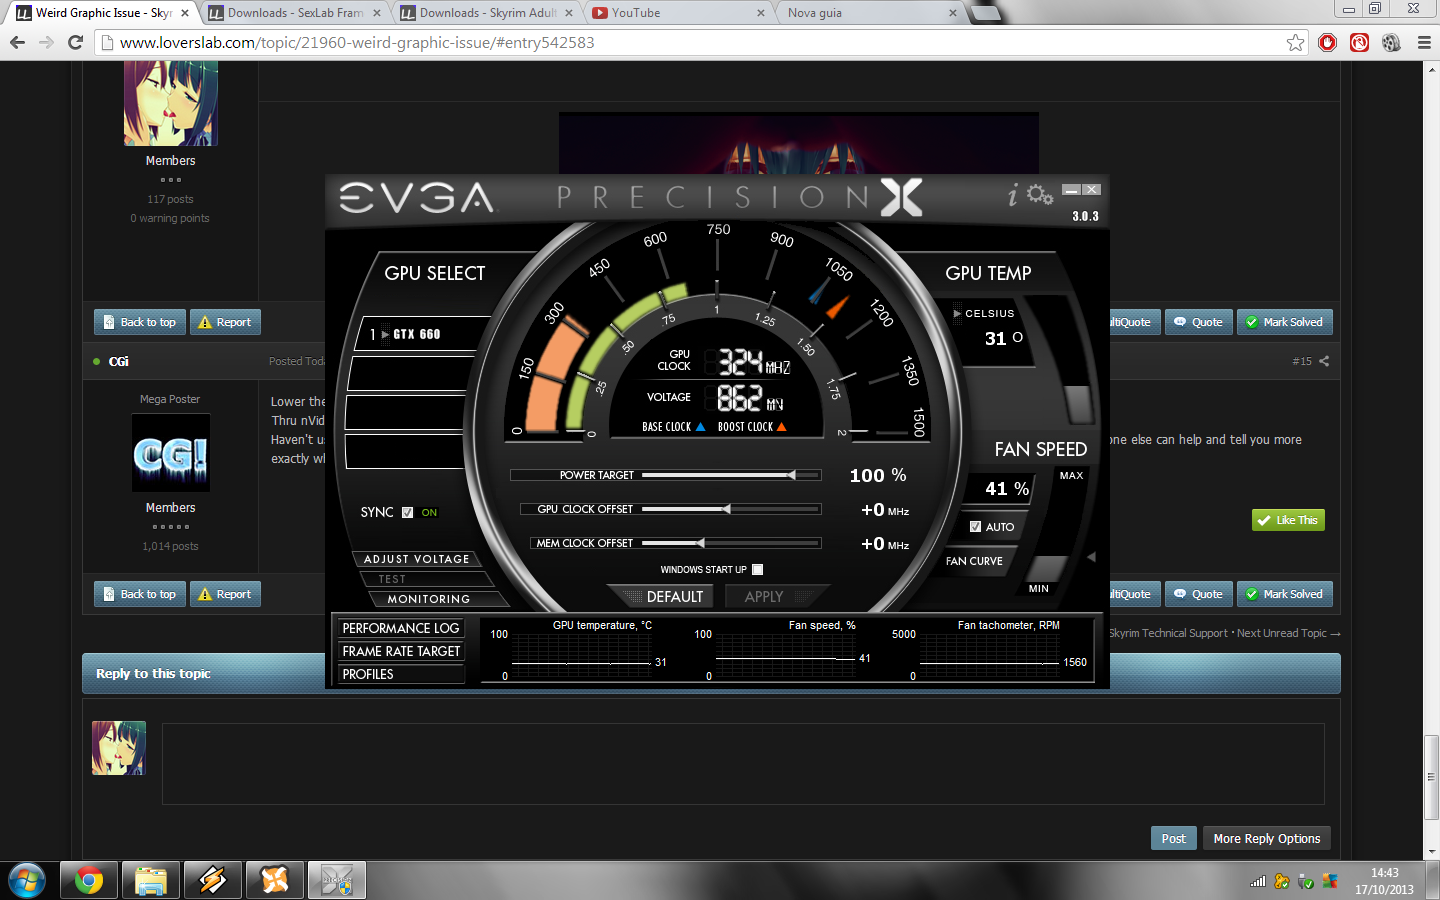This screenshot has width=1440, height=900.
Task: Open the Frame Rate Target tab
Action: tap(401, 651)
